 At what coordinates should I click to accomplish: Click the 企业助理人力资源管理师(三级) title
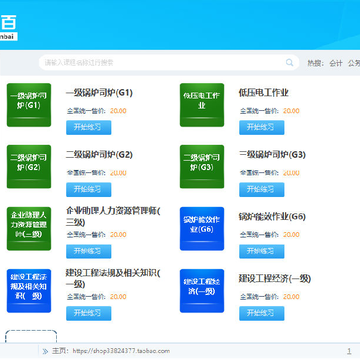click(113, 216)
